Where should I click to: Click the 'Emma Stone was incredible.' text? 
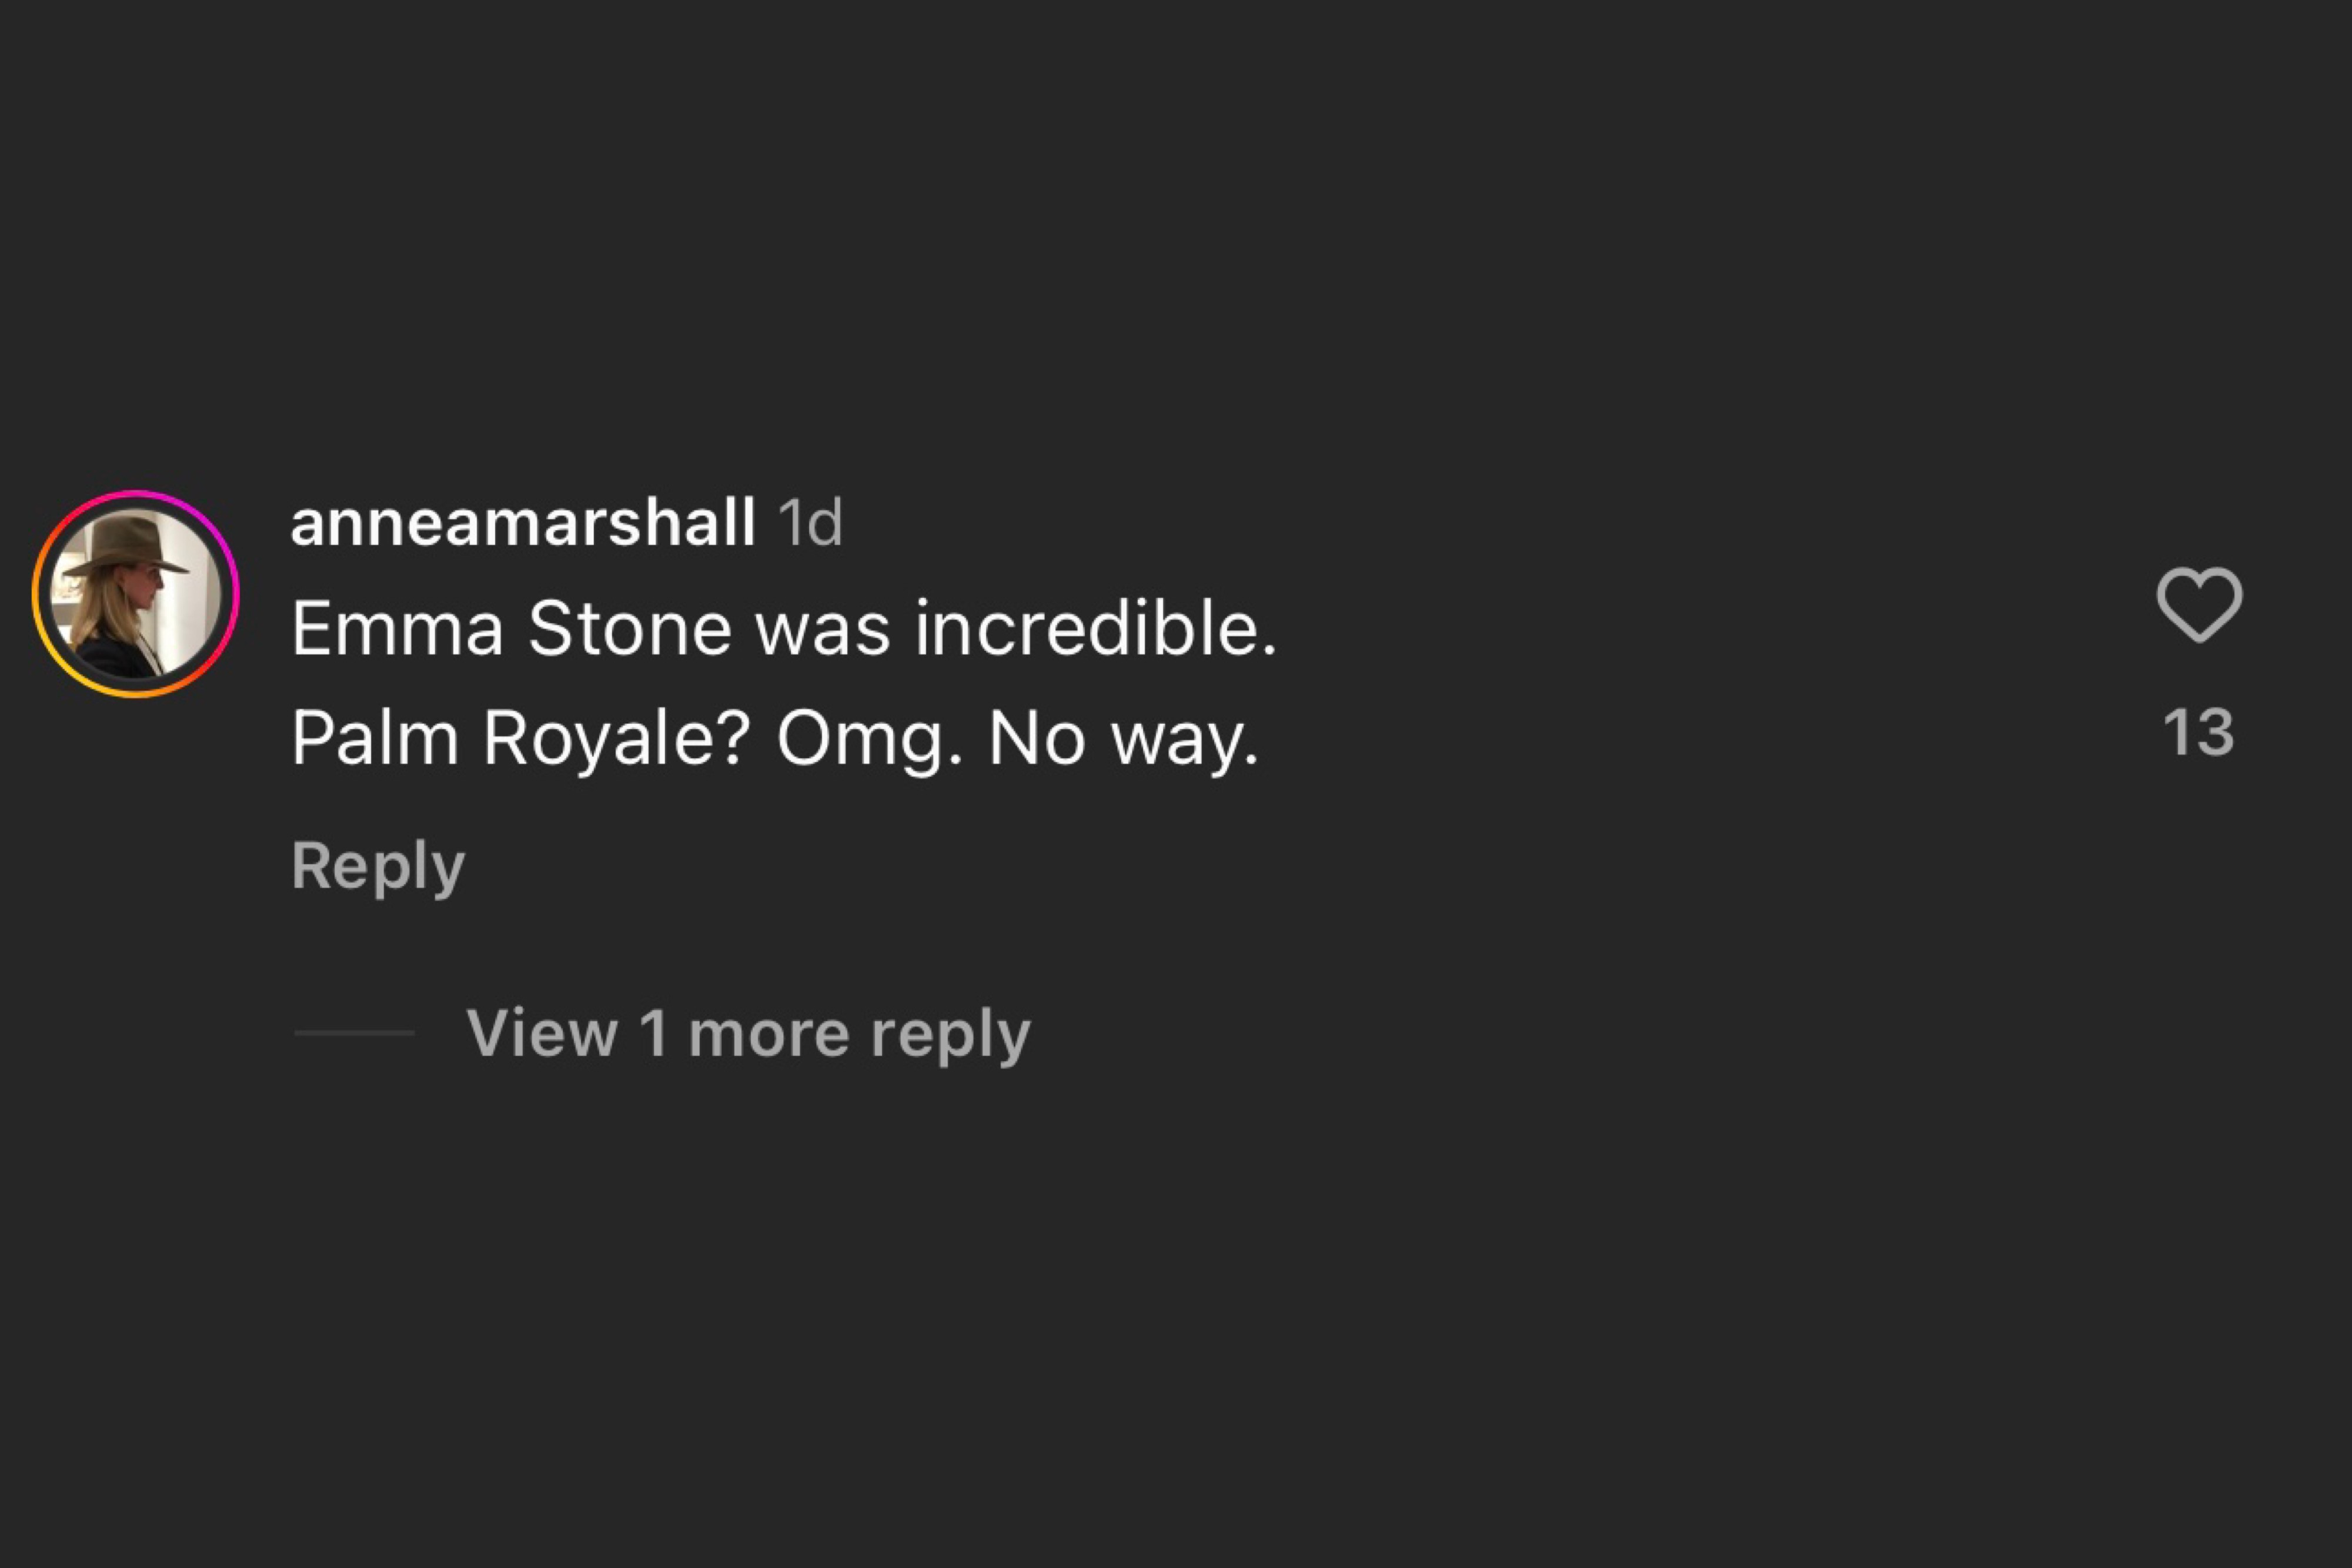point(784,629)
